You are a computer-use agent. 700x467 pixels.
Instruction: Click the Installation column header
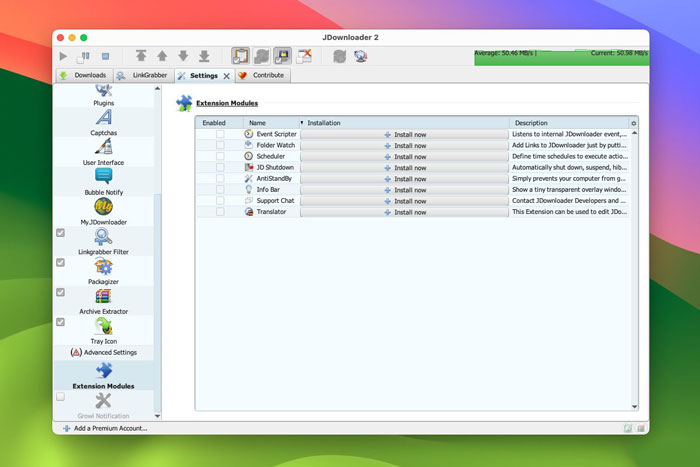pyautogui.click(x=404, y=123)
